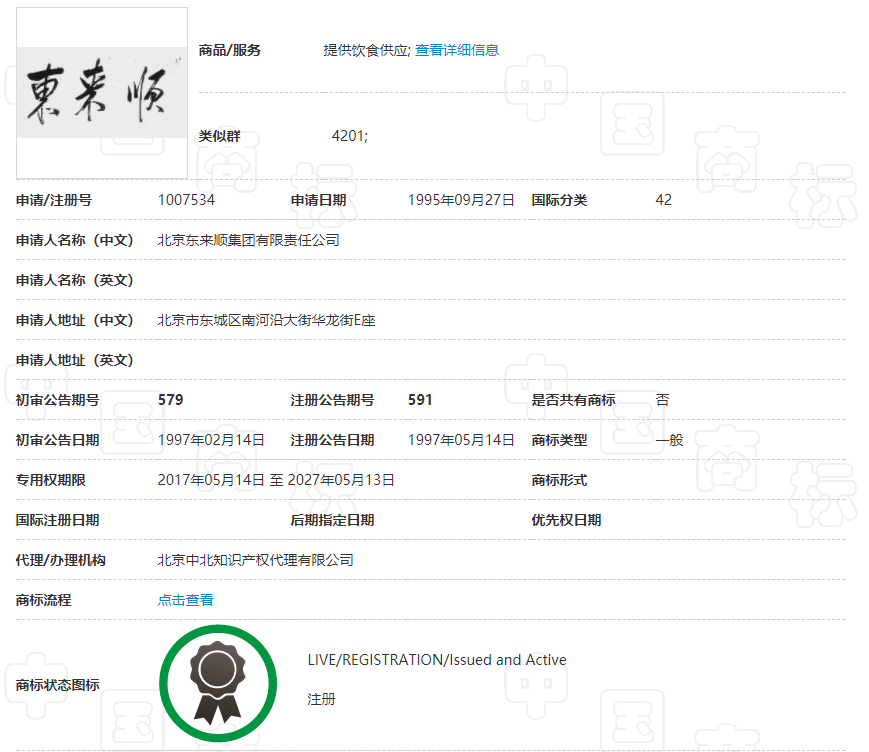Open the 查看详细信息 link
Viewport: 869px width, 752px height.
457,50
